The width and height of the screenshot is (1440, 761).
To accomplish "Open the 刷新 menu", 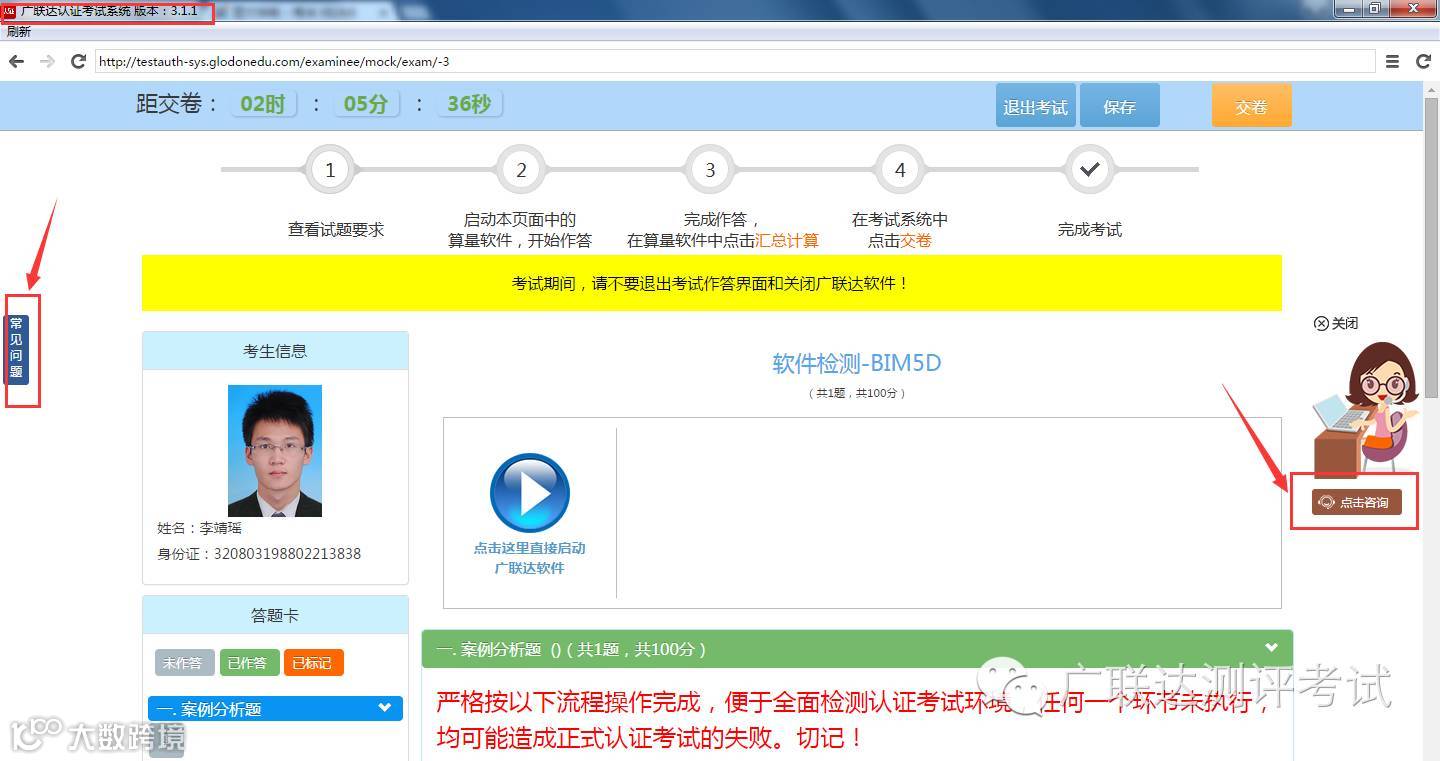I will click(18, 32).
